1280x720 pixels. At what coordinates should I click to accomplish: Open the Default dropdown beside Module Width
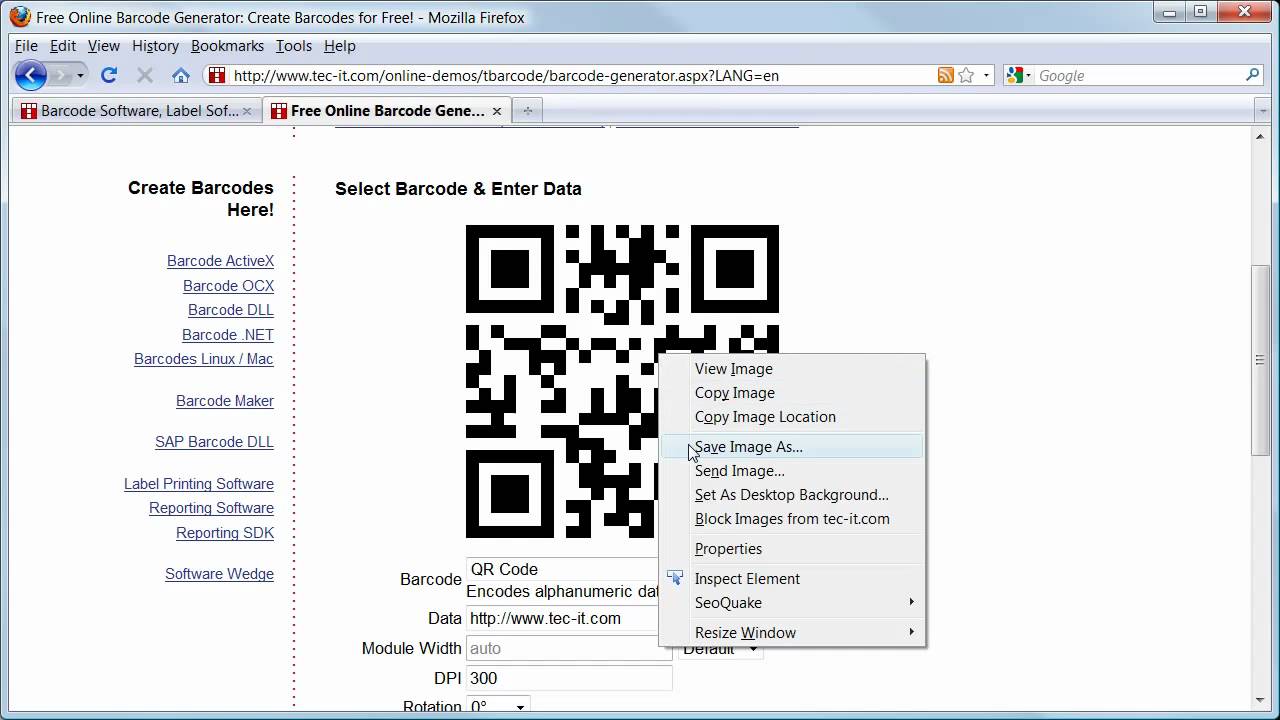tap(720, 649)
